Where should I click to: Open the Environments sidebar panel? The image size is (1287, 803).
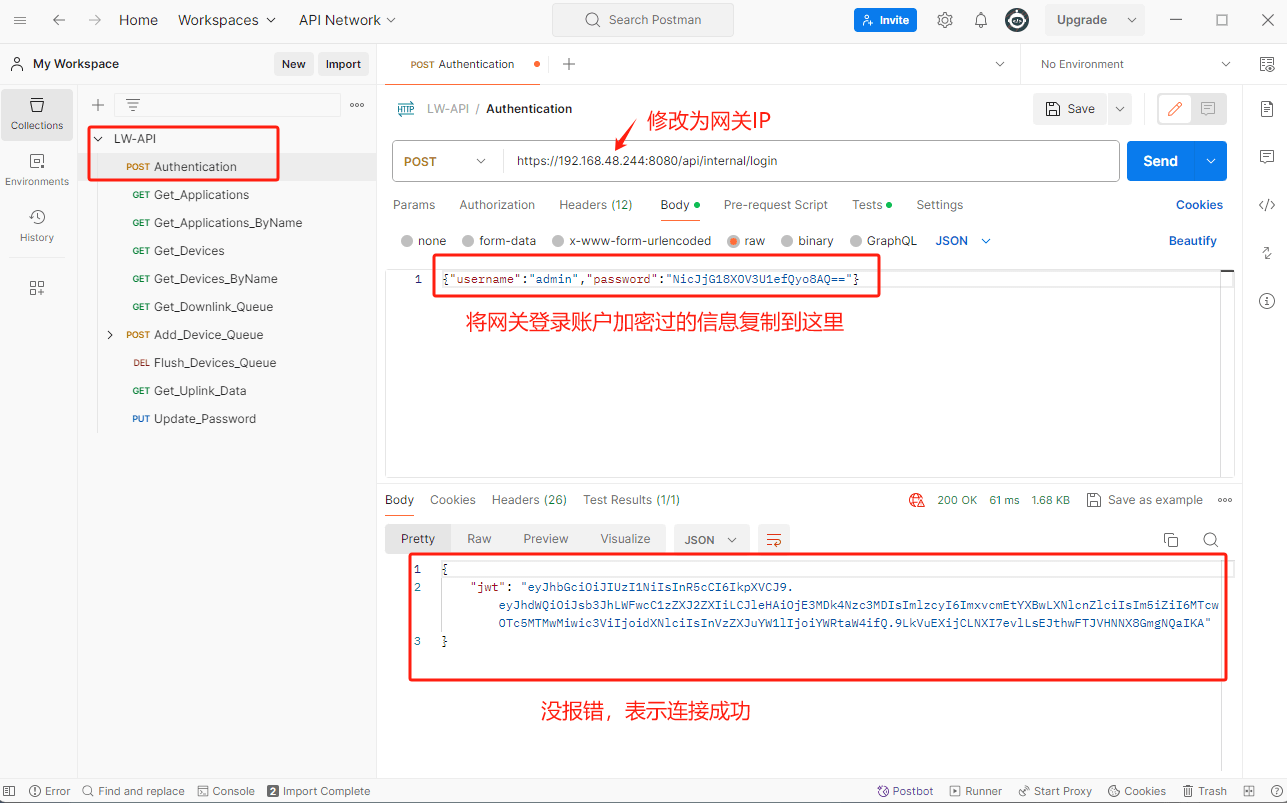coord(37,170)
